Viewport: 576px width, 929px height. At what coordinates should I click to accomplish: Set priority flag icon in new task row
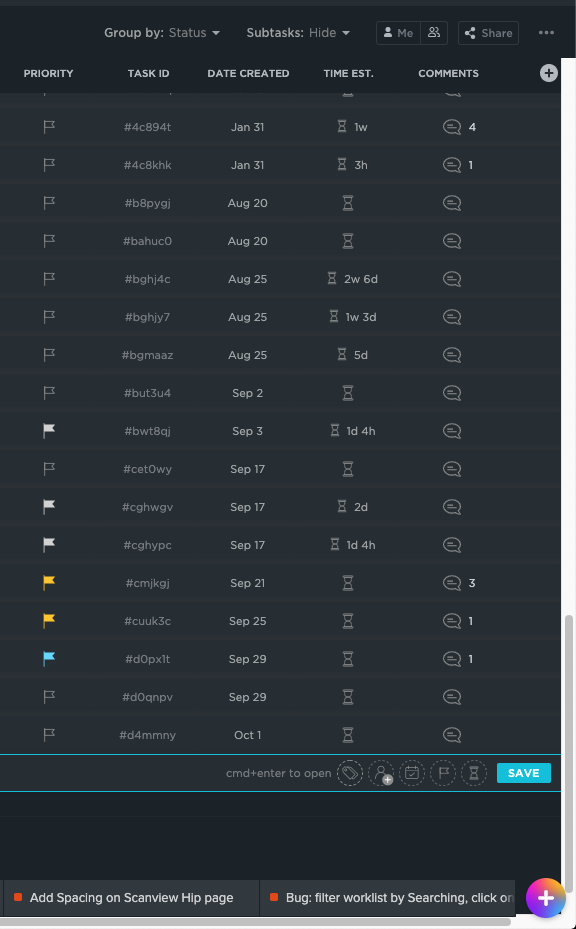click(x=443, y=773)
